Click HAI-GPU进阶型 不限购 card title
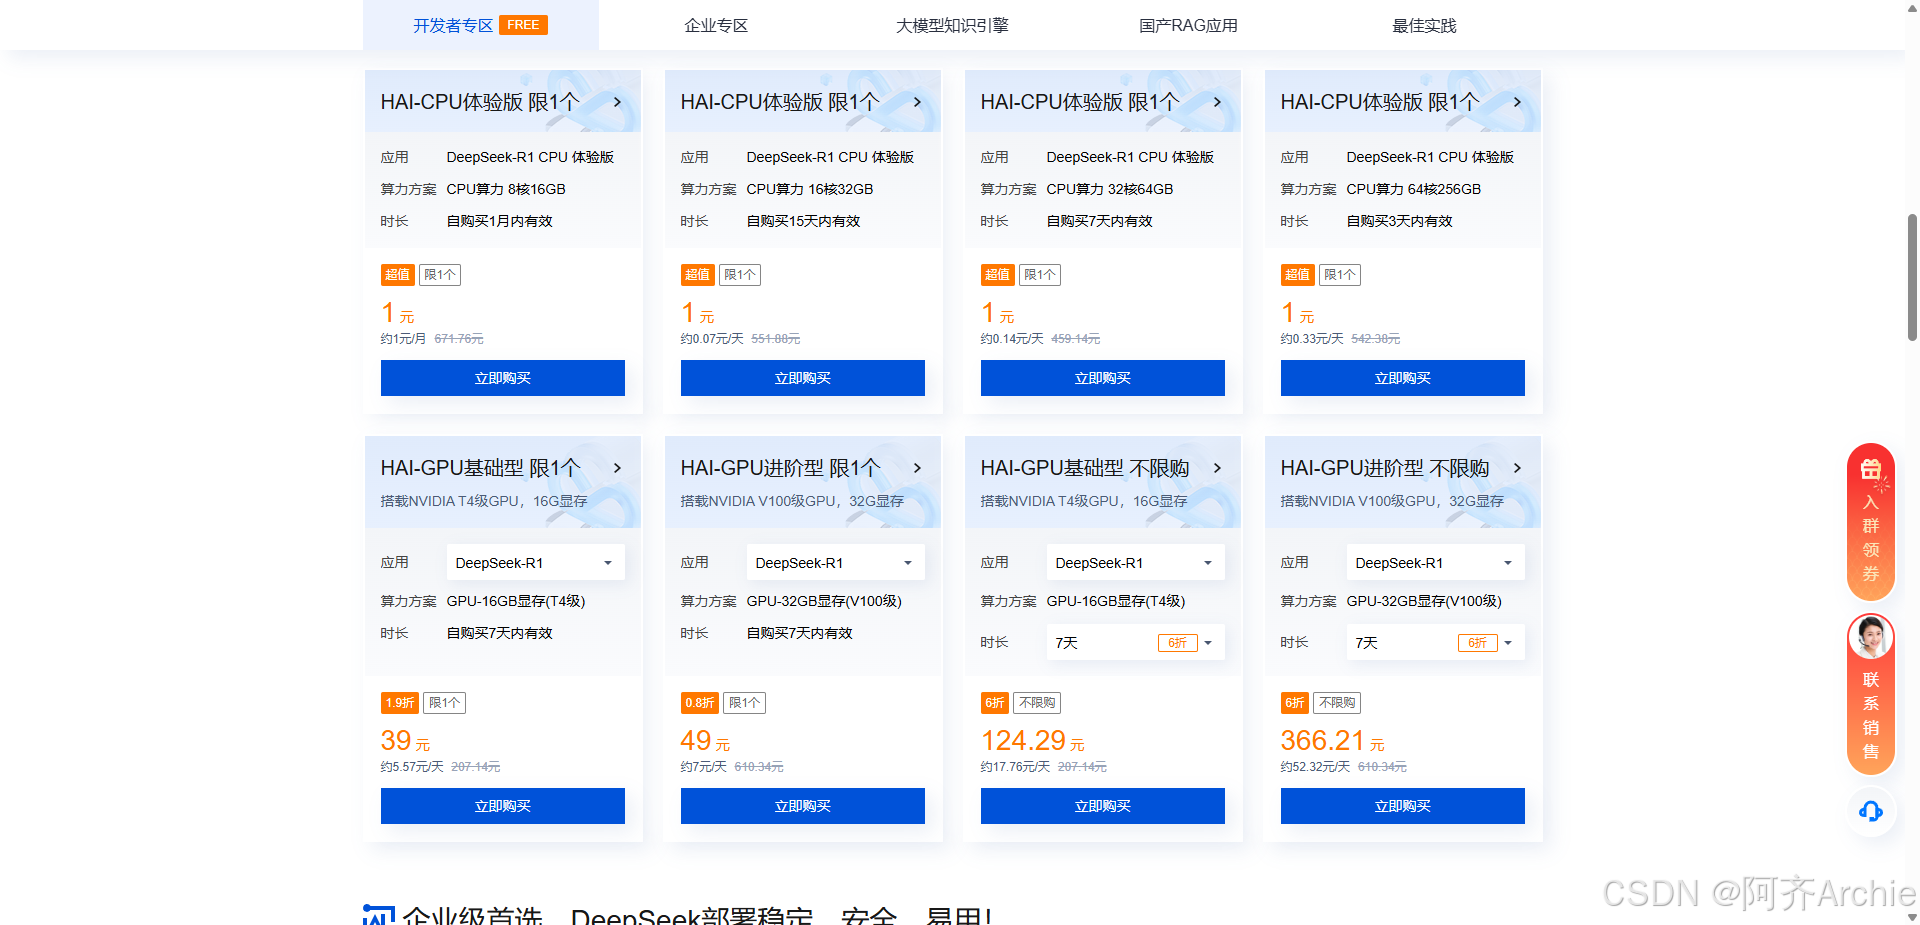This screenshot has width=1920, height=925. (1385, 468)
